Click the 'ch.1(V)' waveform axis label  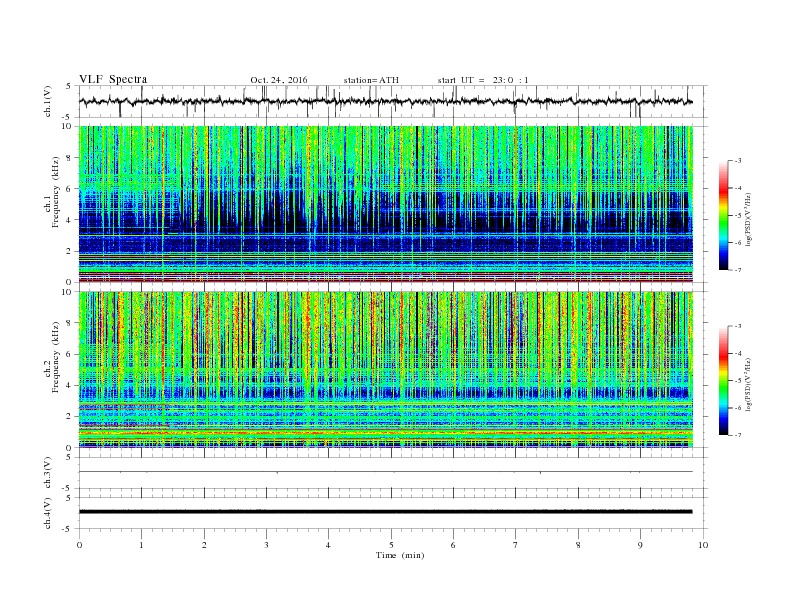point(48,102)
